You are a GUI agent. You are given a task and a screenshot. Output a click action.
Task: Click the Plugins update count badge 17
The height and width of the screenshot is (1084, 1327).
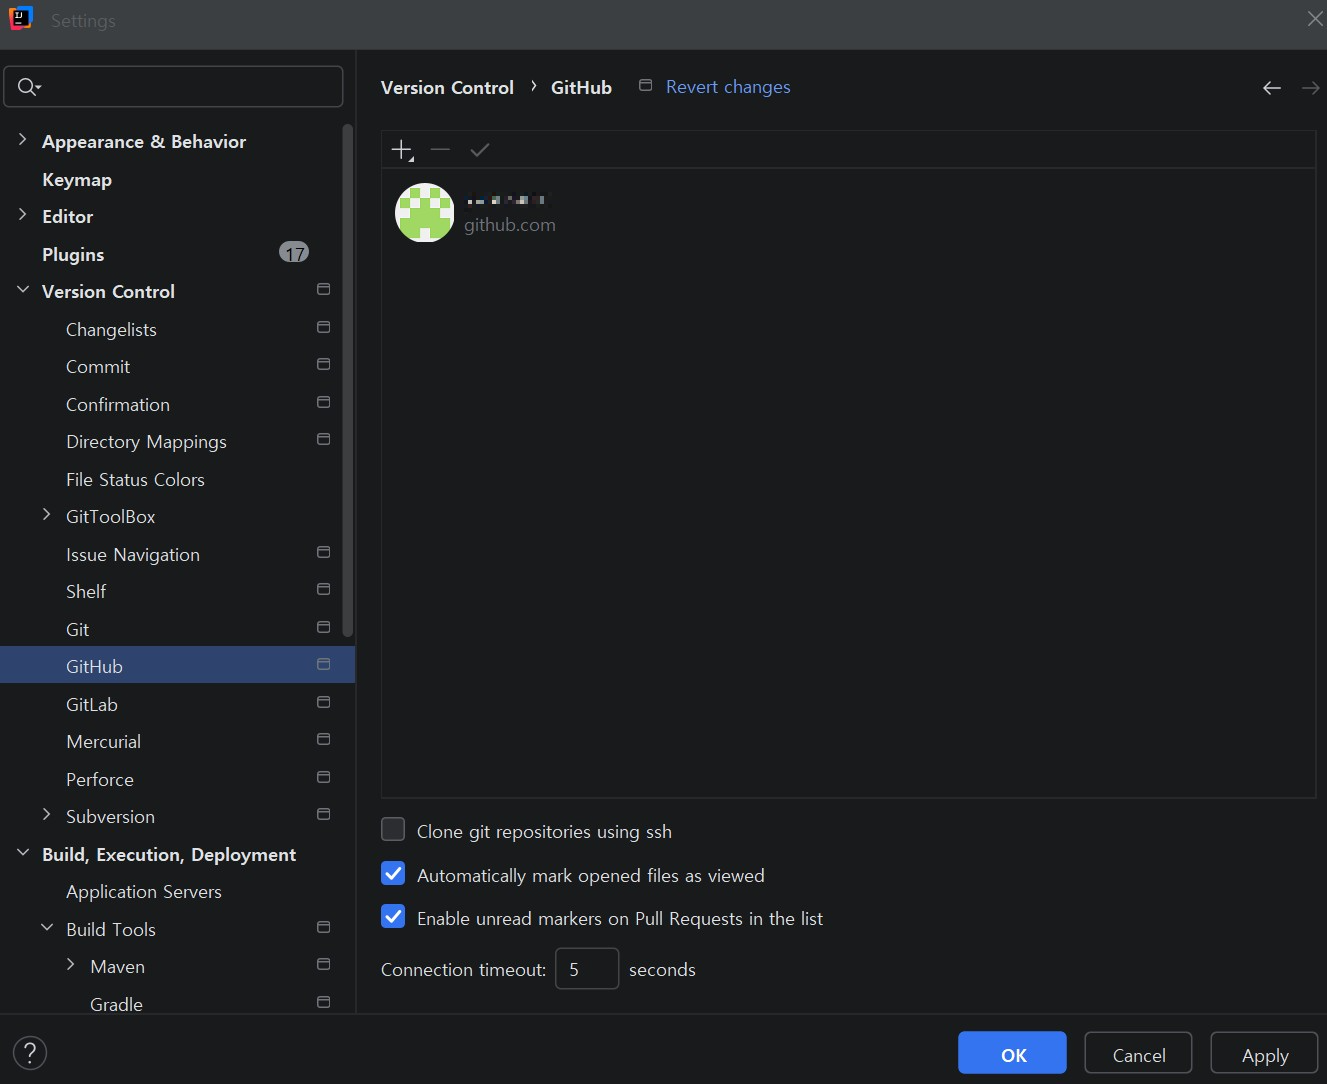click(294, 253)
